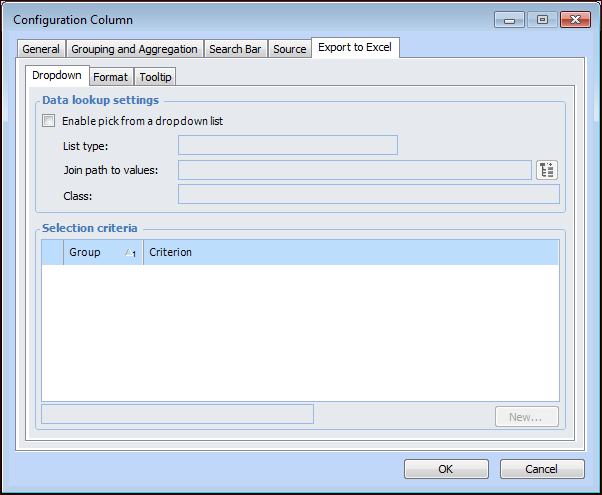Enable pick from a dropdown list
602x495 pixels.
[49, 121]
